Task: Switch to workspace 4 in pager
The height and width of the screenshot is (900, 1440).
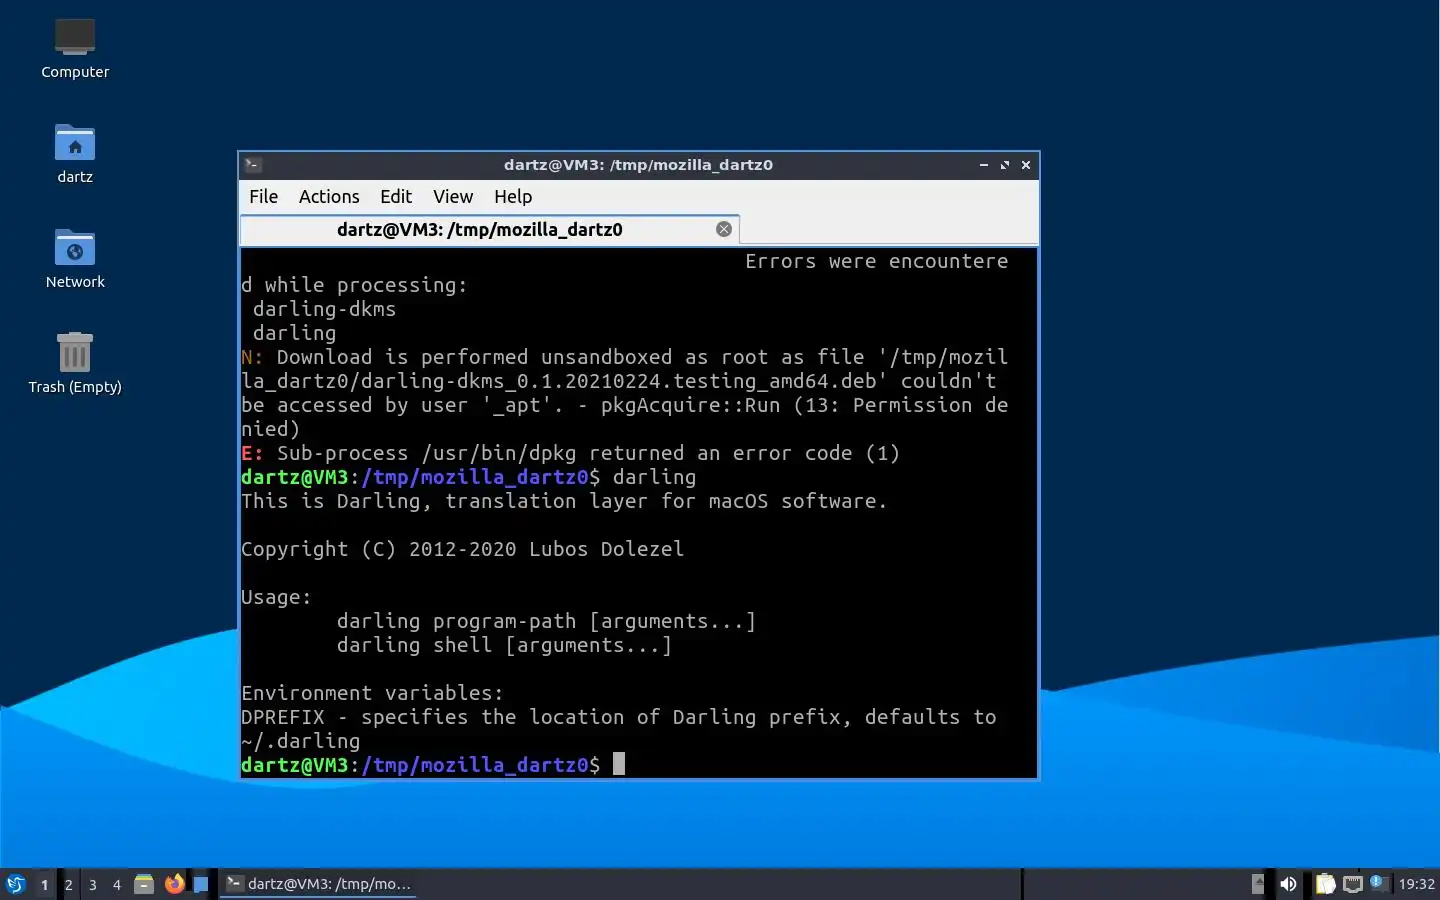Action: (x=116, y=884)
